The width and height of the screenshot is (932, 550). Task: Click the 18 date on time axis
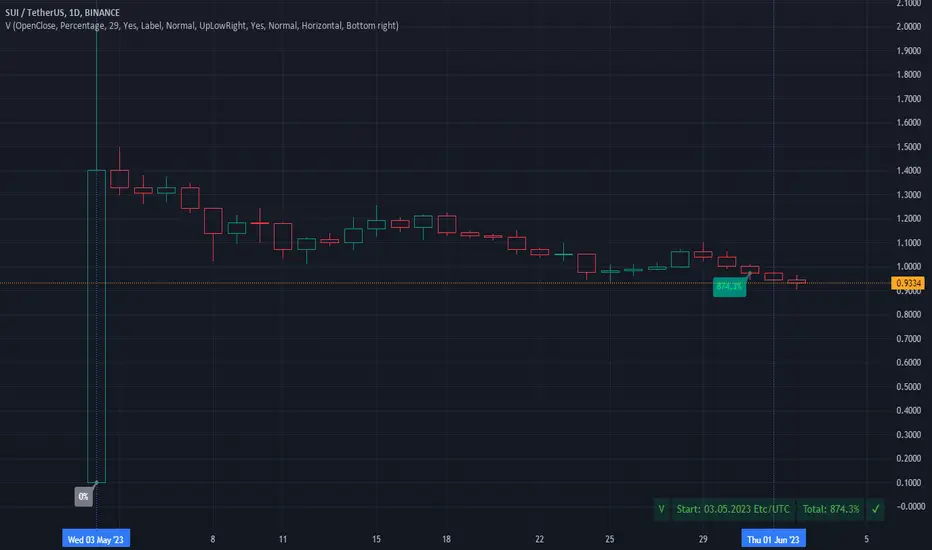(x=446, y=539)
